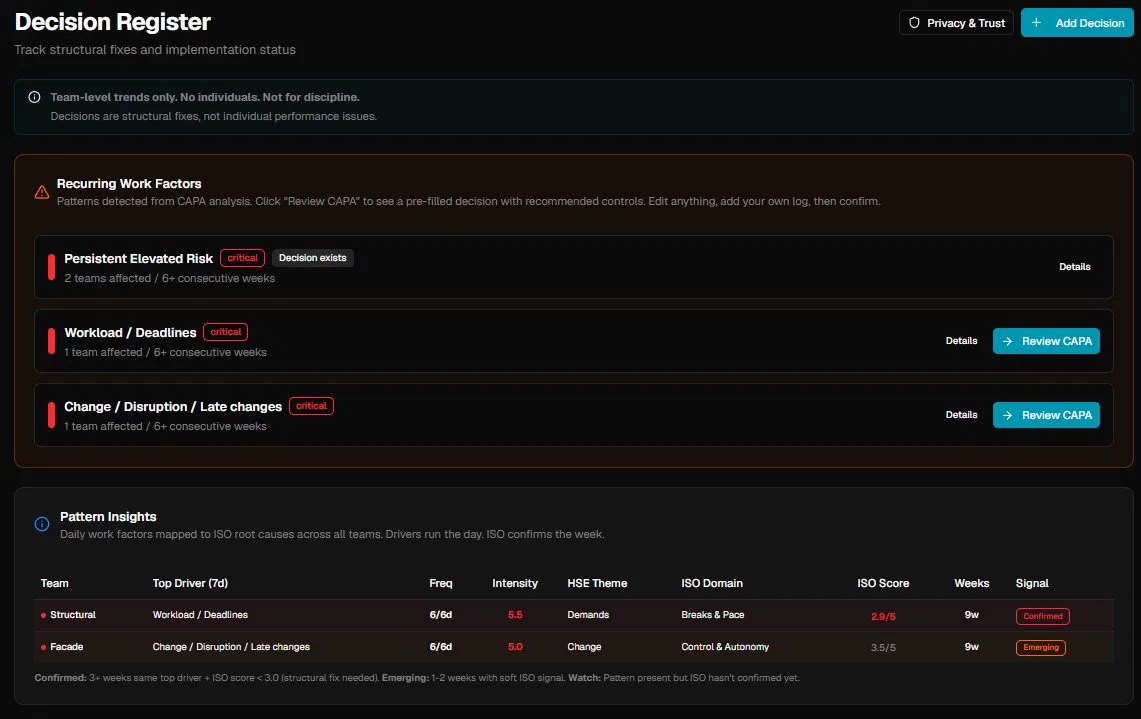
Task: Click the 2.9/5 ISO score
Action: click(x=883, y=617)
